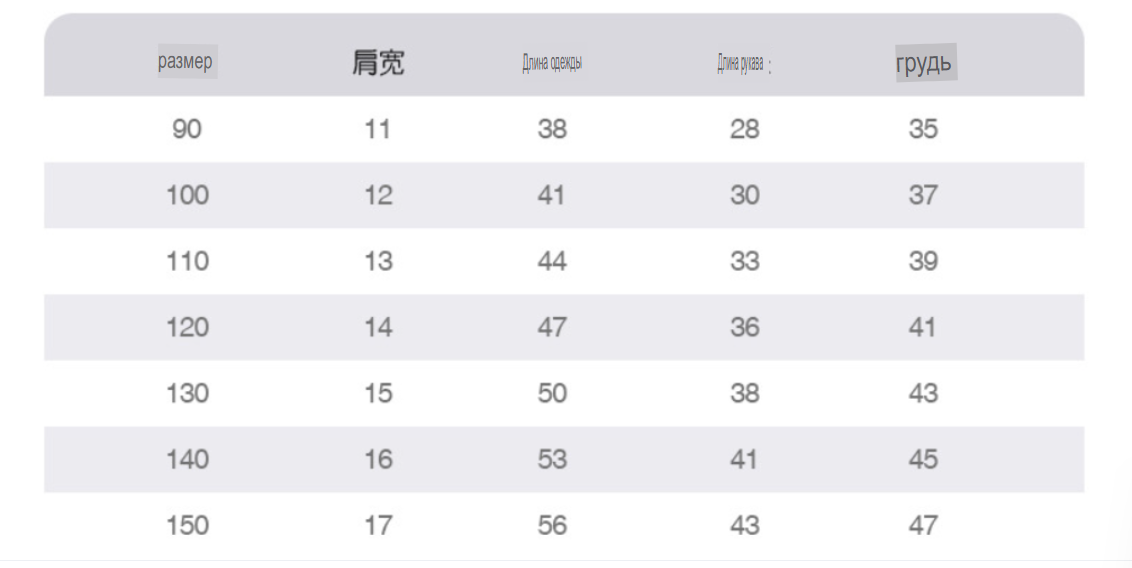Click size 150 cell

coord(188,525)
